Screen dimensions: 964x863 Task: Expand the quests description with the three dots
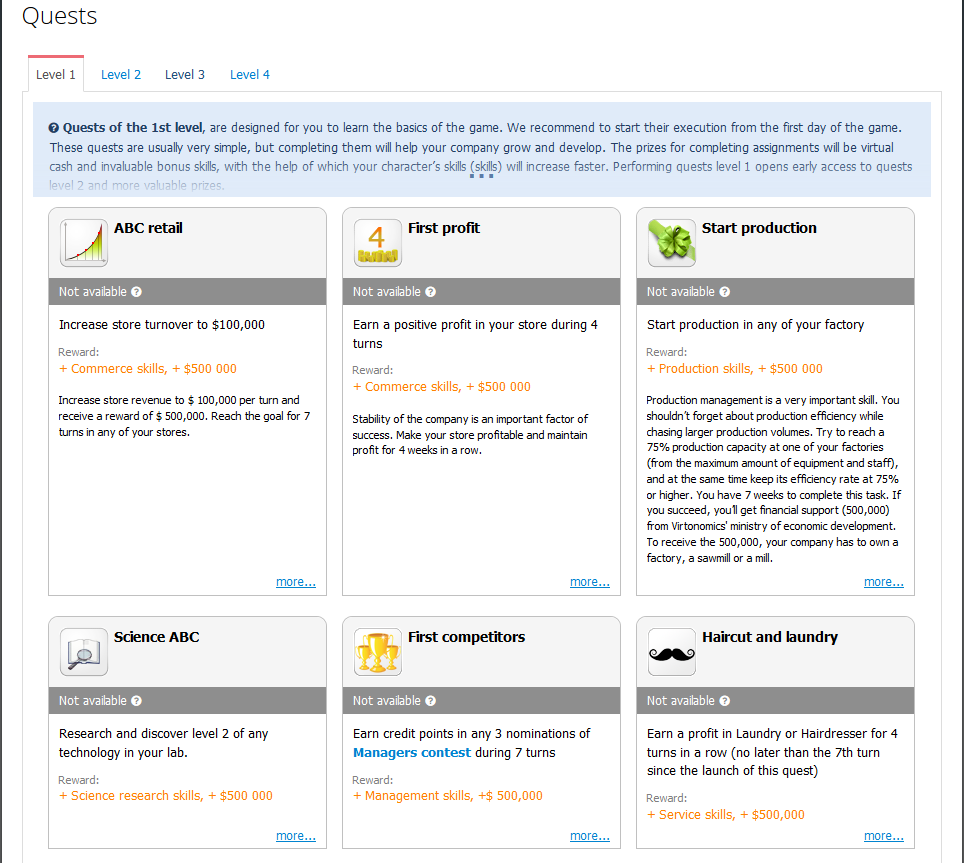[x=481, y=176]
